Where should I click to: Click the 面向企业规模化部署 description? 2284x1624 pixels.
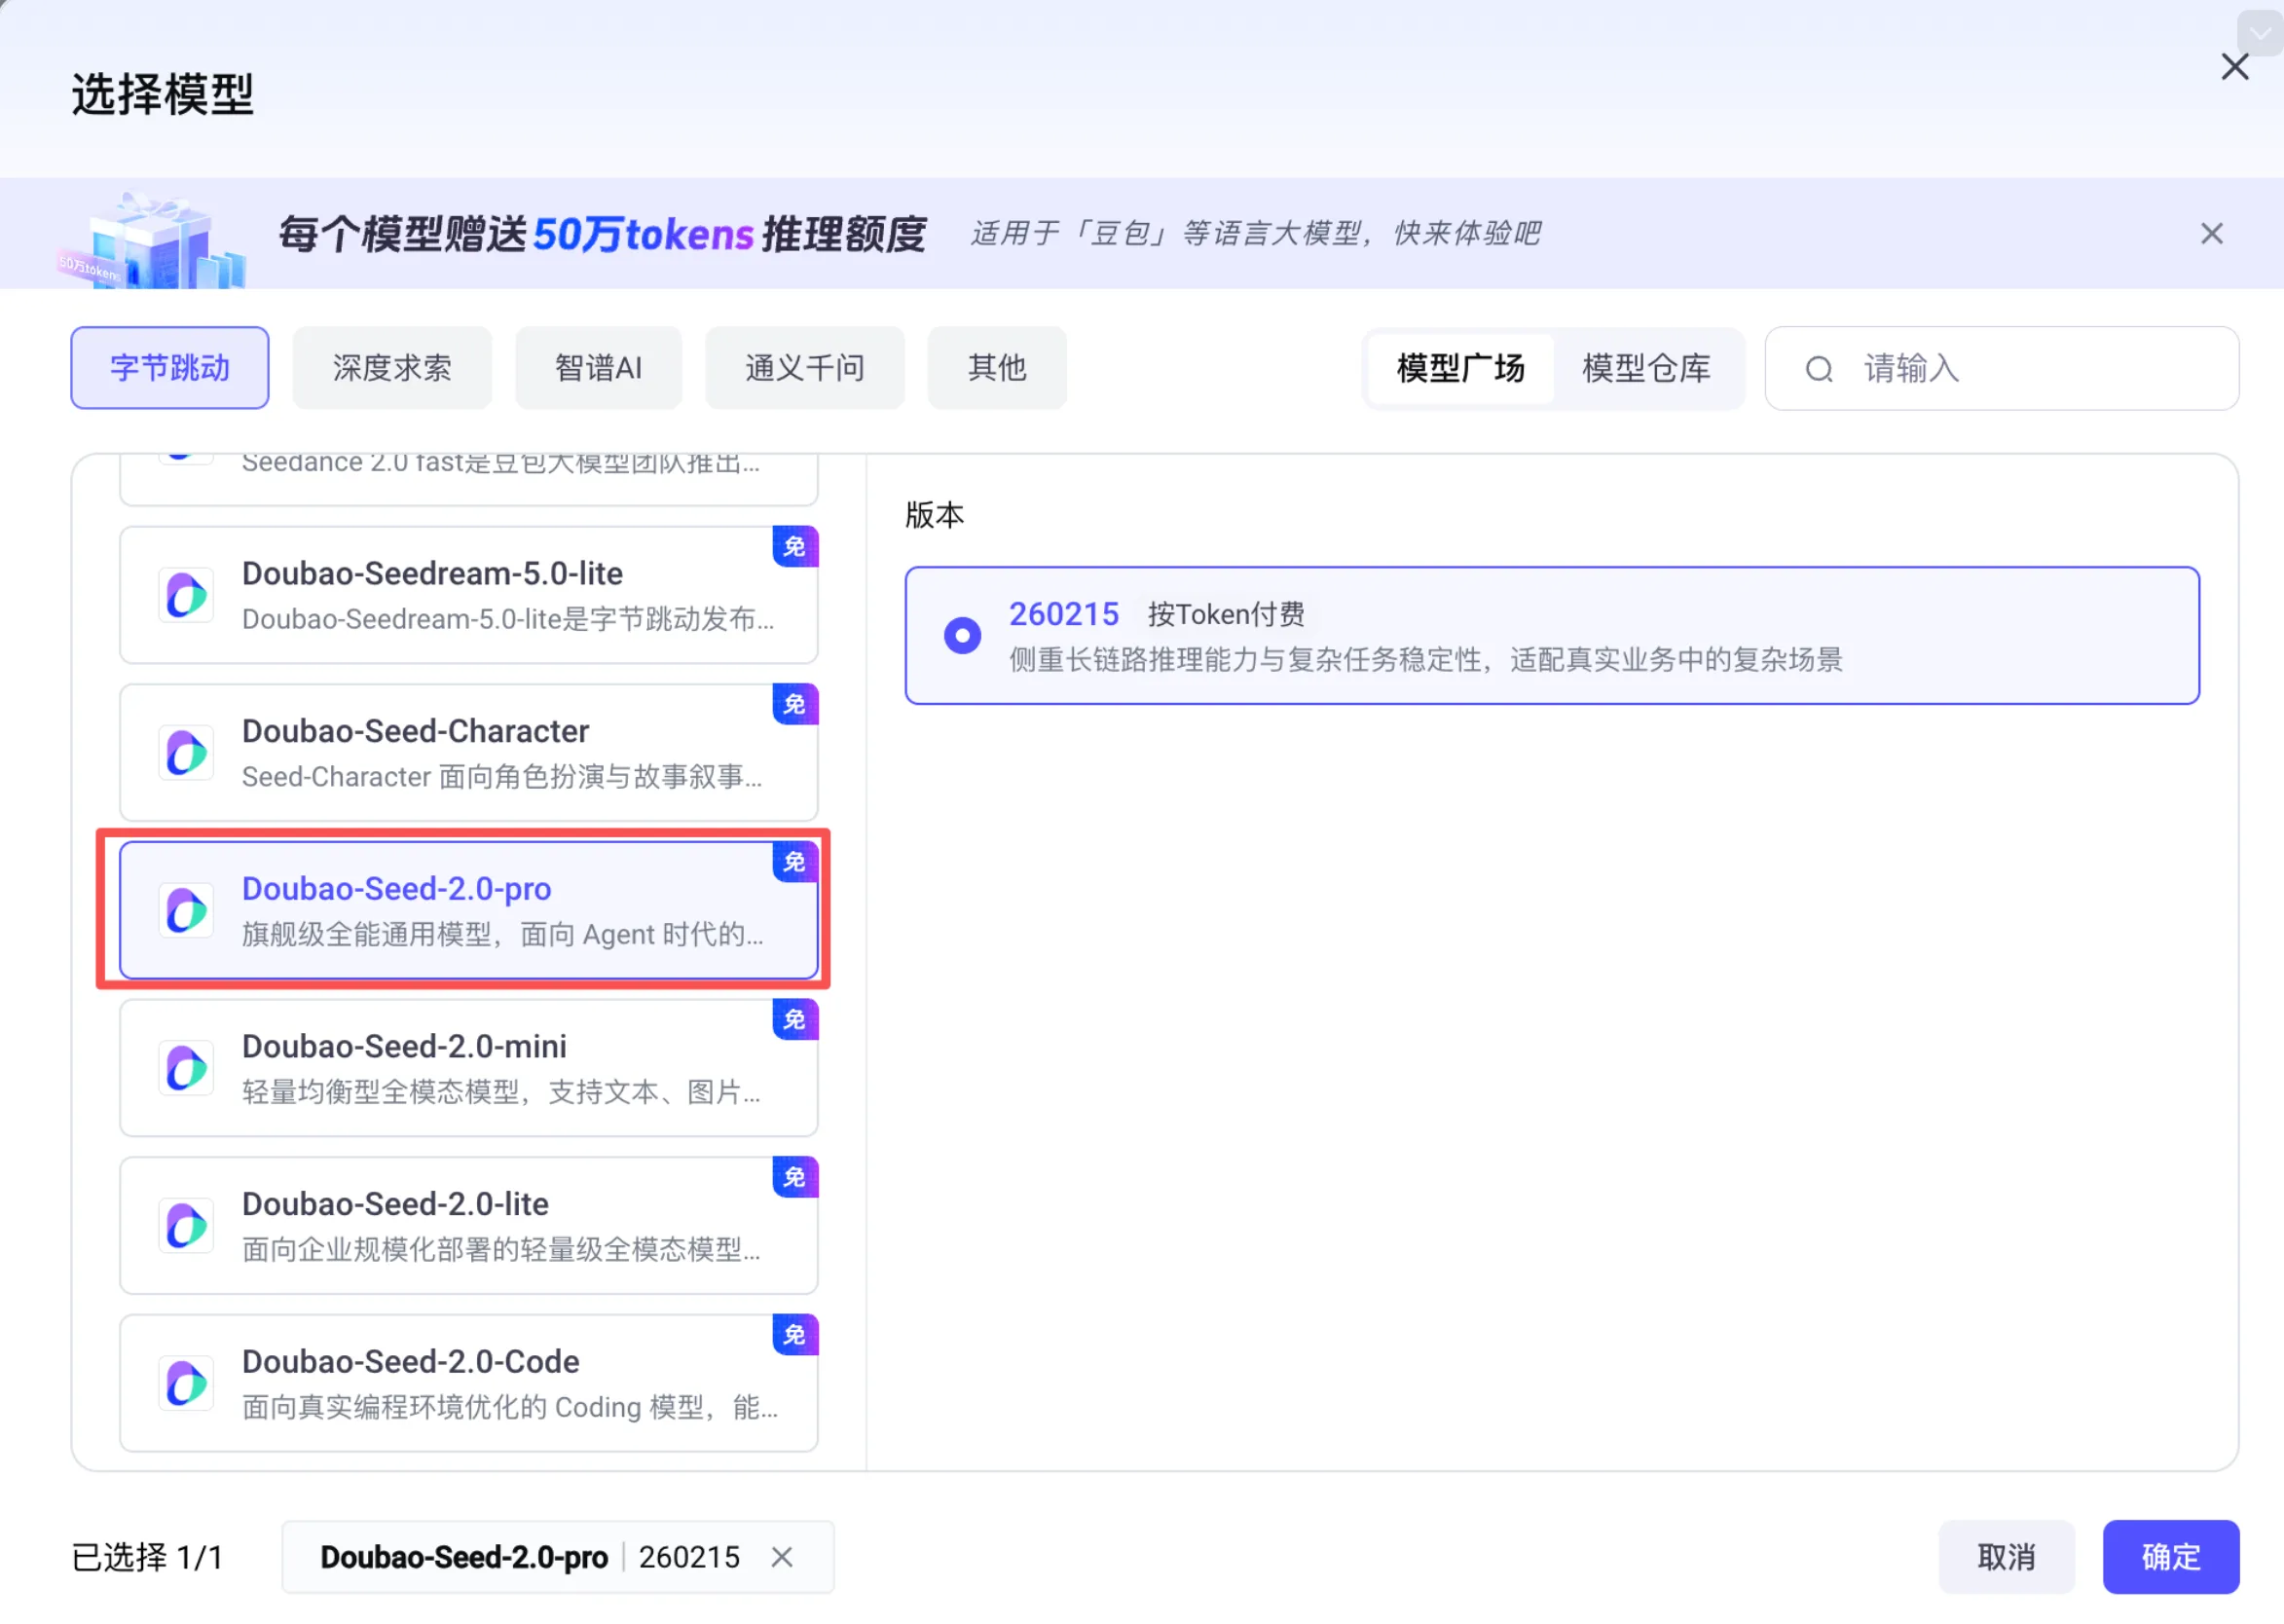pos(501,1250)
